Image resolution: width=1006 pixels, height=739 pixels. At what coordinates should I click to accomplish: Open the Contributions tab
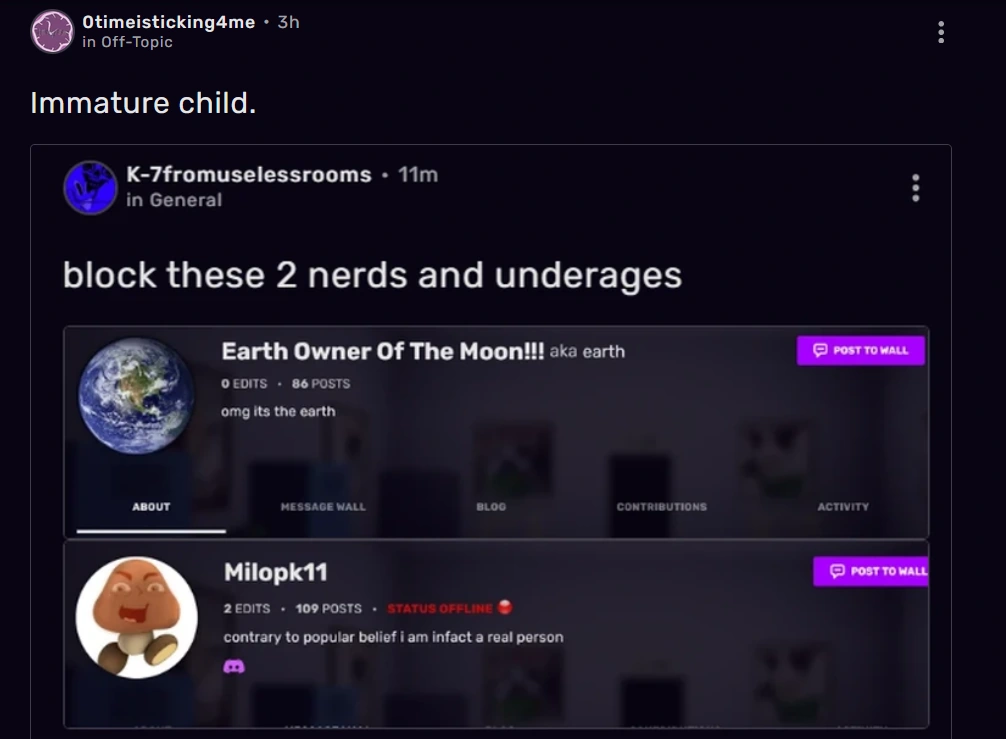point(661,507)
